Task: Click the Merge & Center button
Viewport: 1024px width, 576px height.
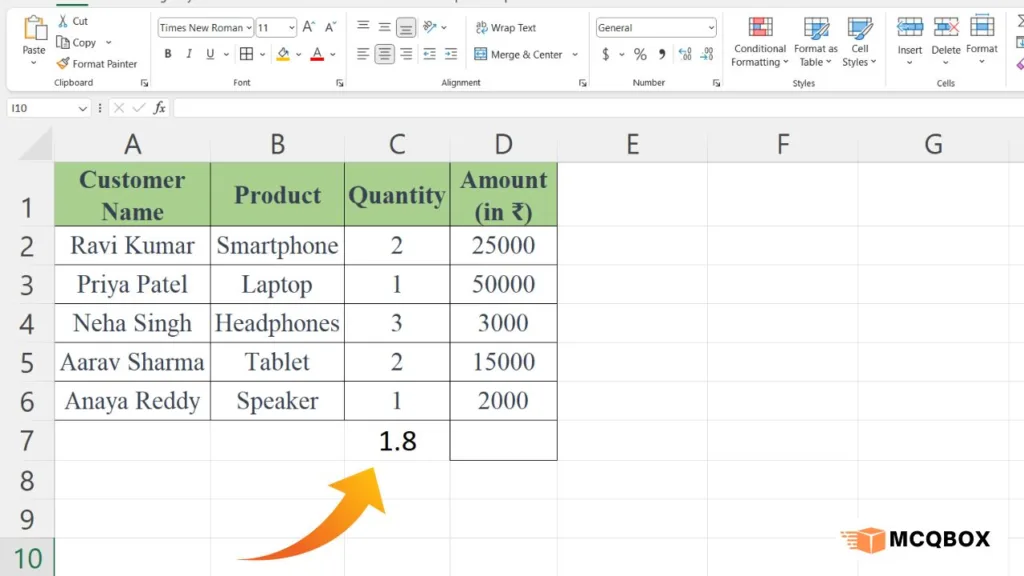Action: point(518,55)
